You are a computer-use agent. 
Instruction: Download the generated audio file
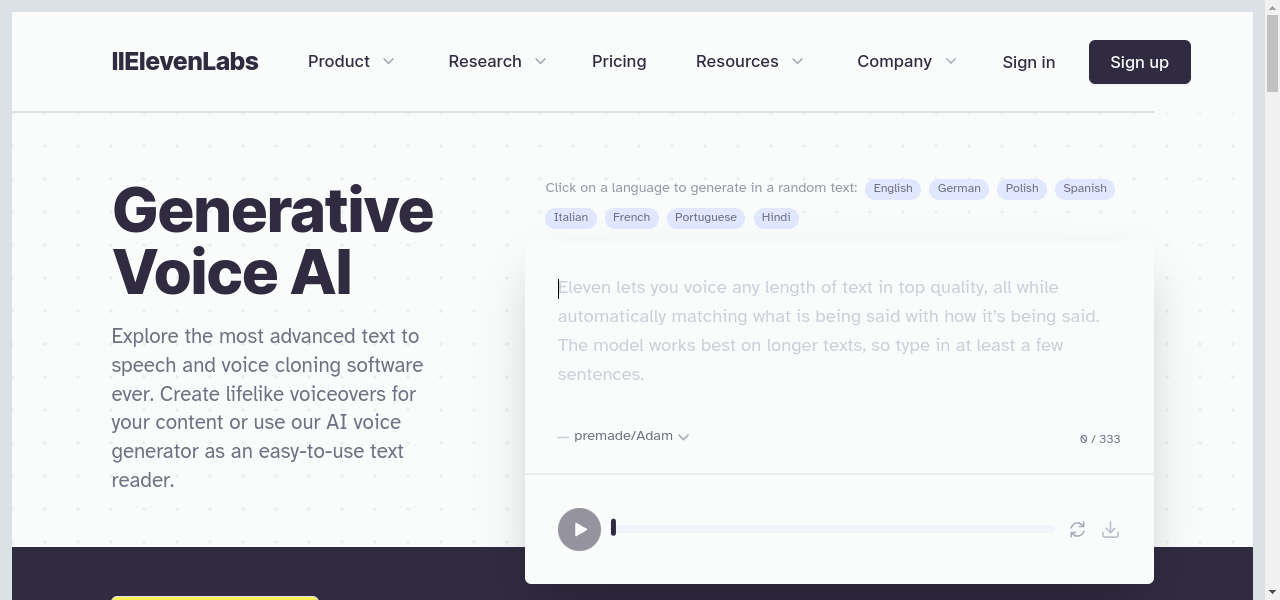1110,529
